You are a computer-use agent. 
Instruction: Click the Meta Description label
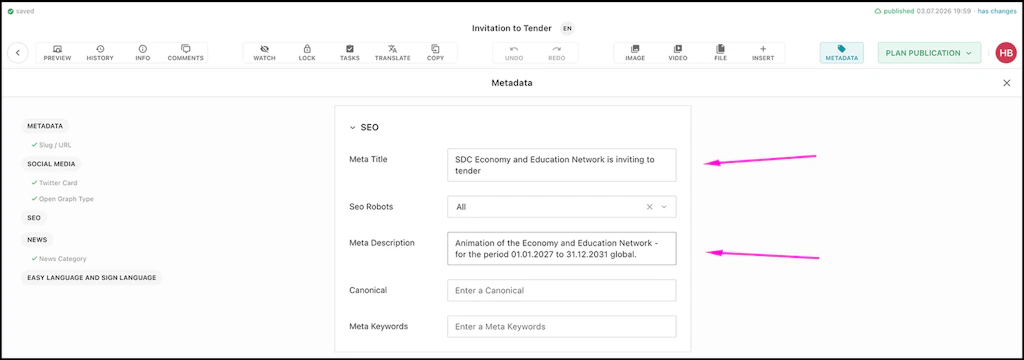[382, 242]
